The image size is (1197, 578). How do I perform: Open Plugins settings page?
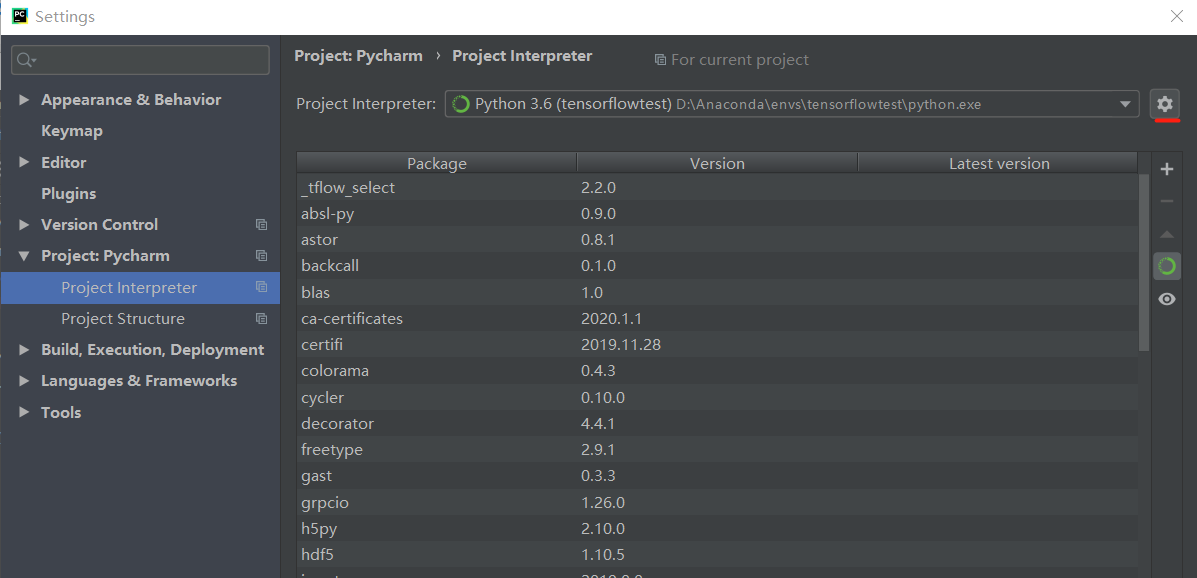tap(69, 194)
